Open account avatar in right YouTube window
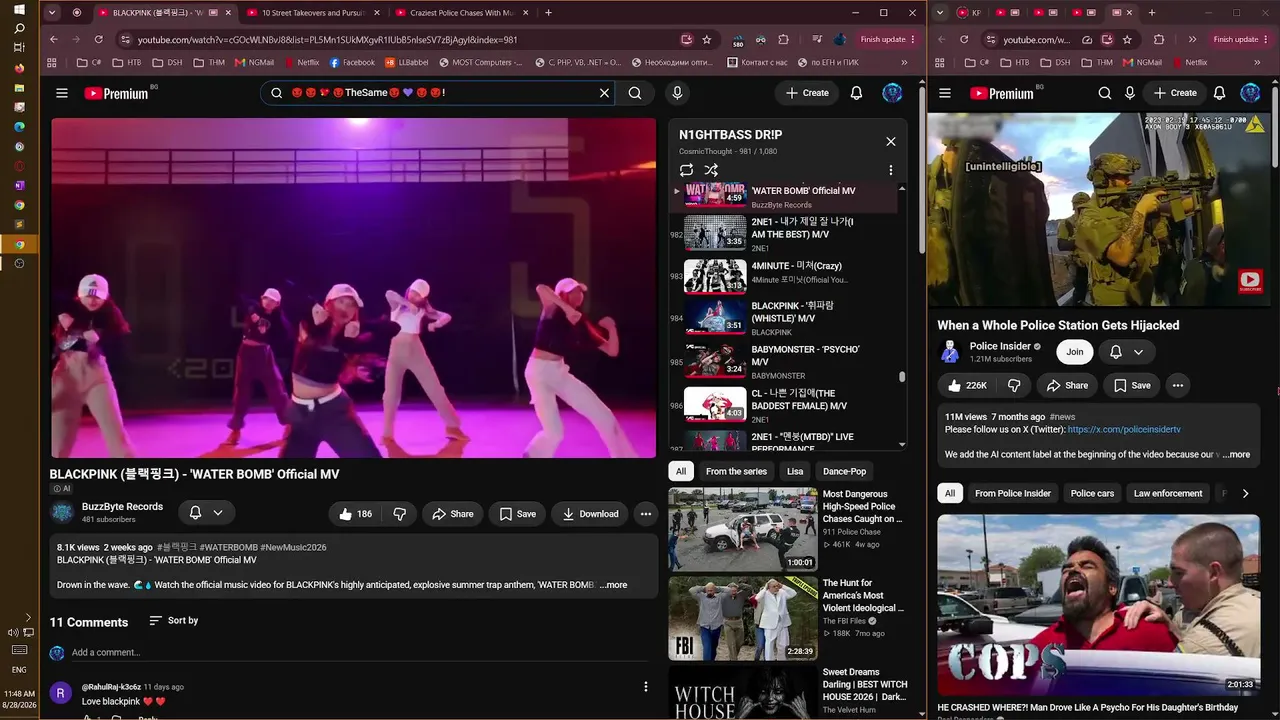 coord(1250,93)
